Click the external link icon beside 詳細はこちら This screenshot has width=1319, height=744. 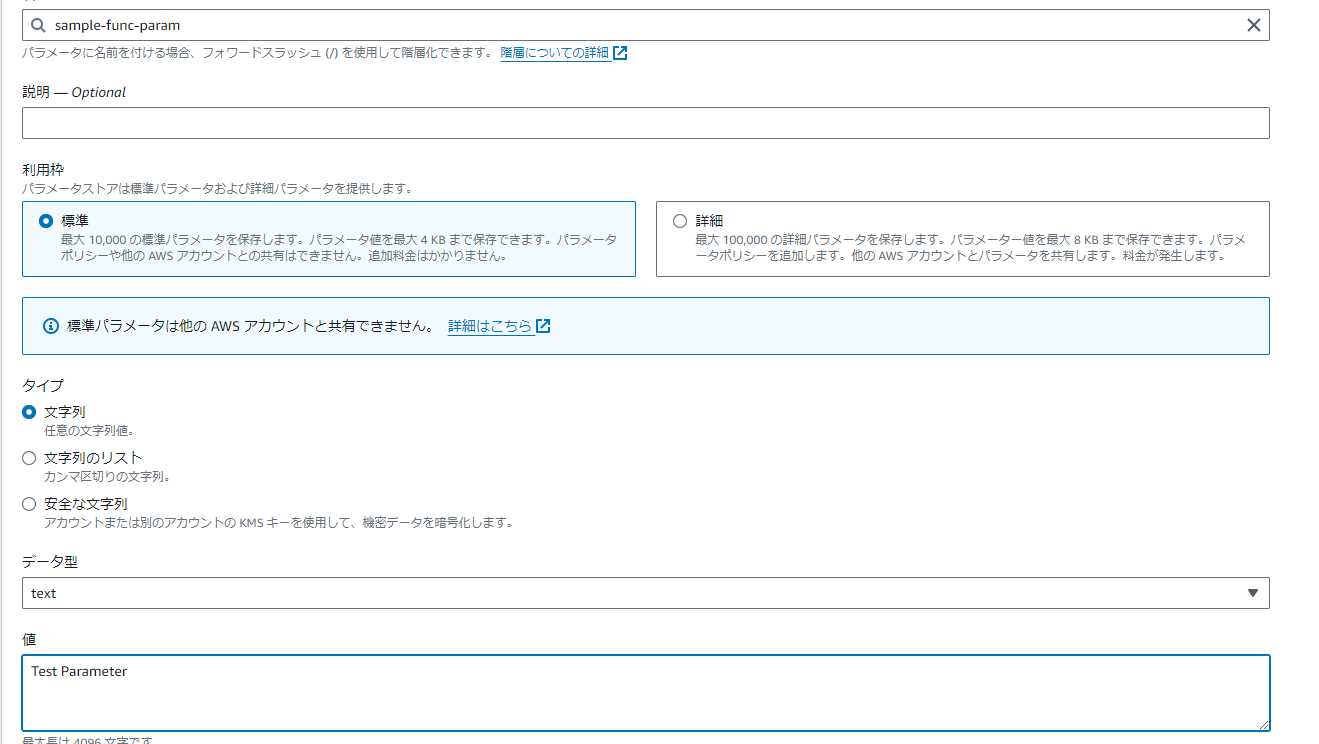click(543, 326)
